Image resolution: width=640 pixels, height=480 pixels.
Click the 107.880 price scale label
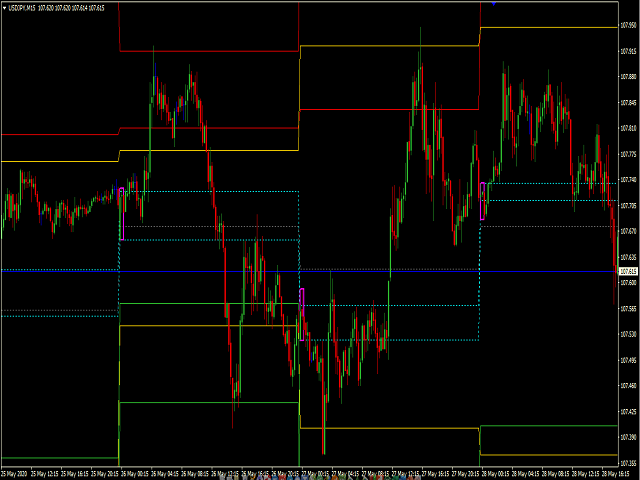click(x=628, y=77)
